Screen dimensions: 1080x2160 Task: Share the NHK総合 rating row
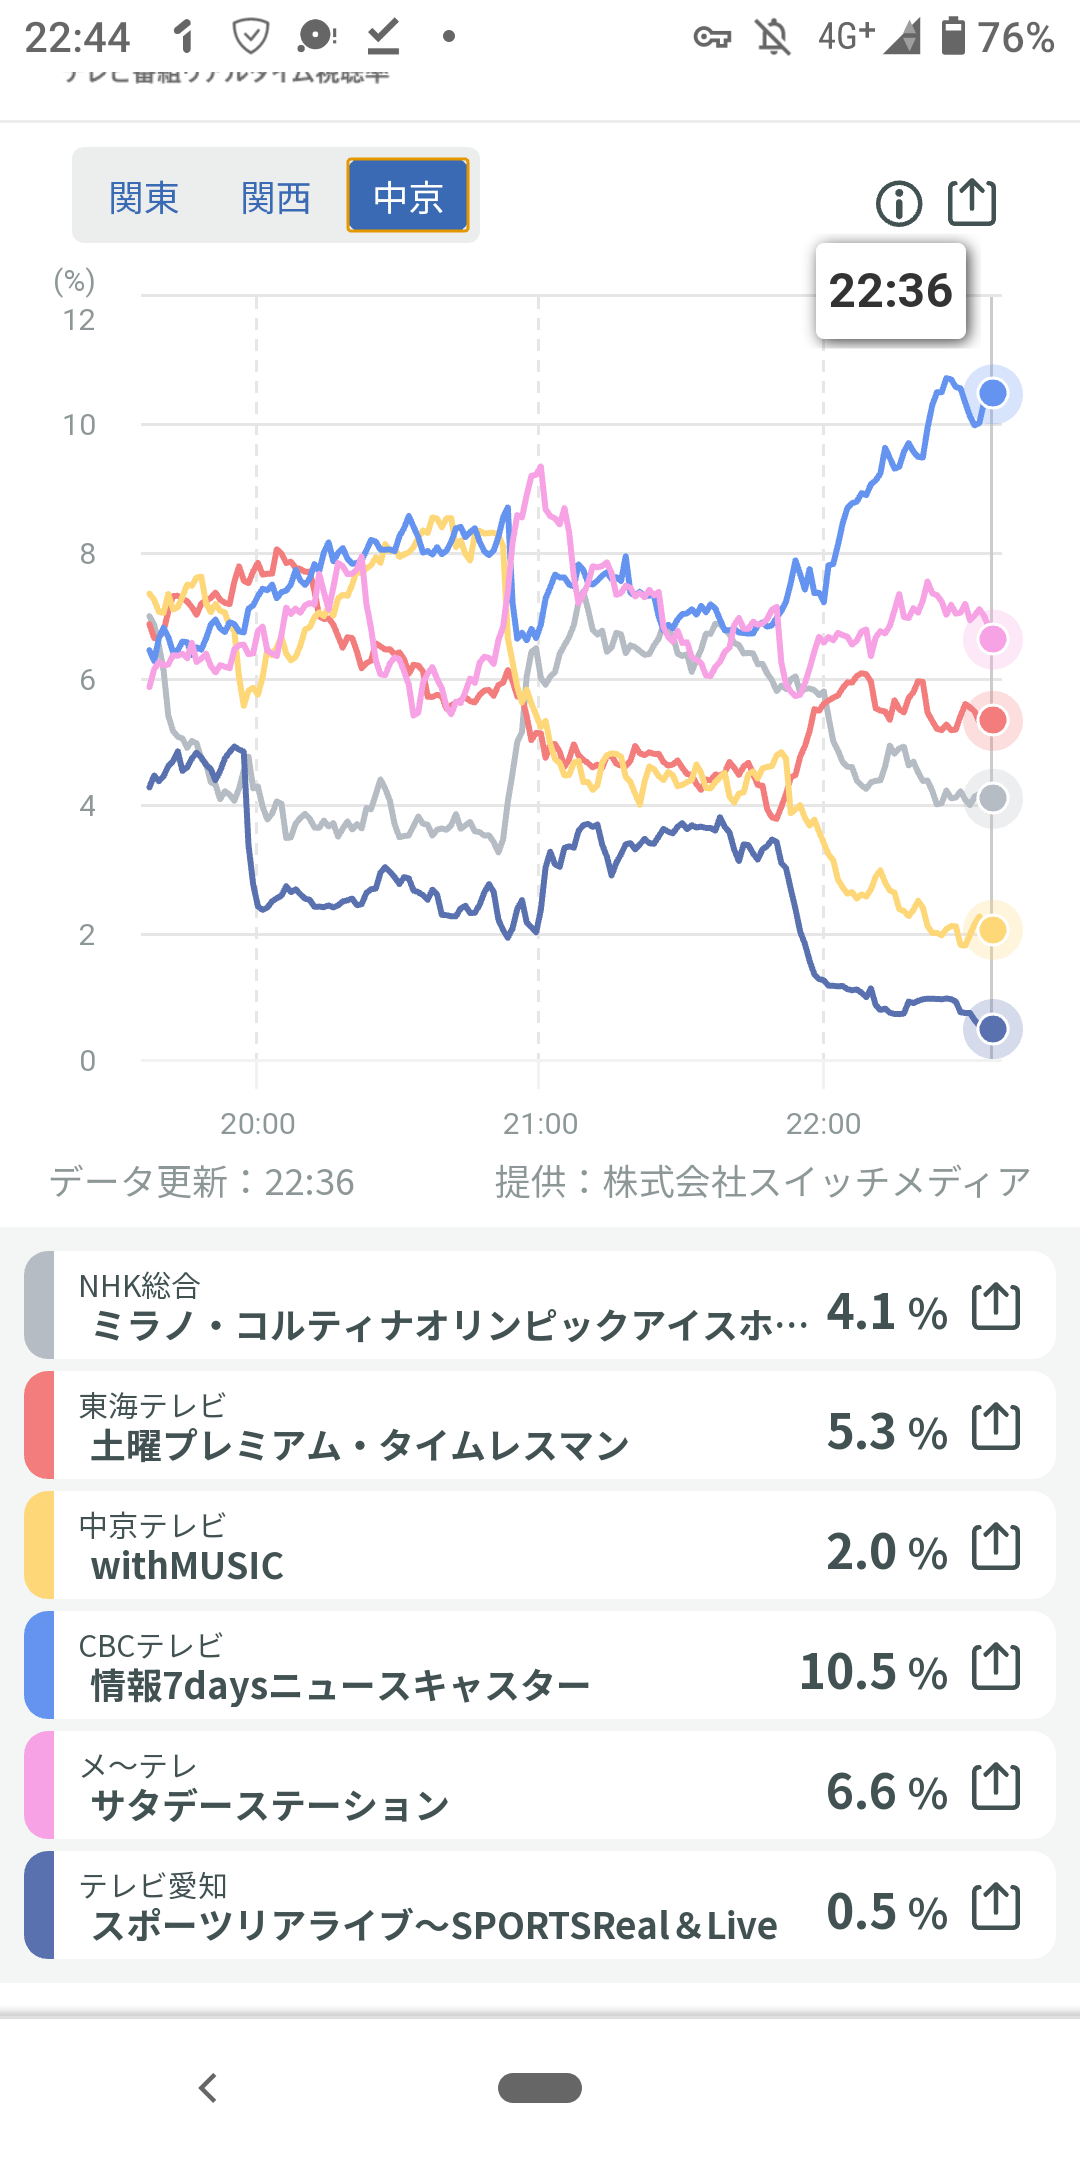[x=996, y=1307]
